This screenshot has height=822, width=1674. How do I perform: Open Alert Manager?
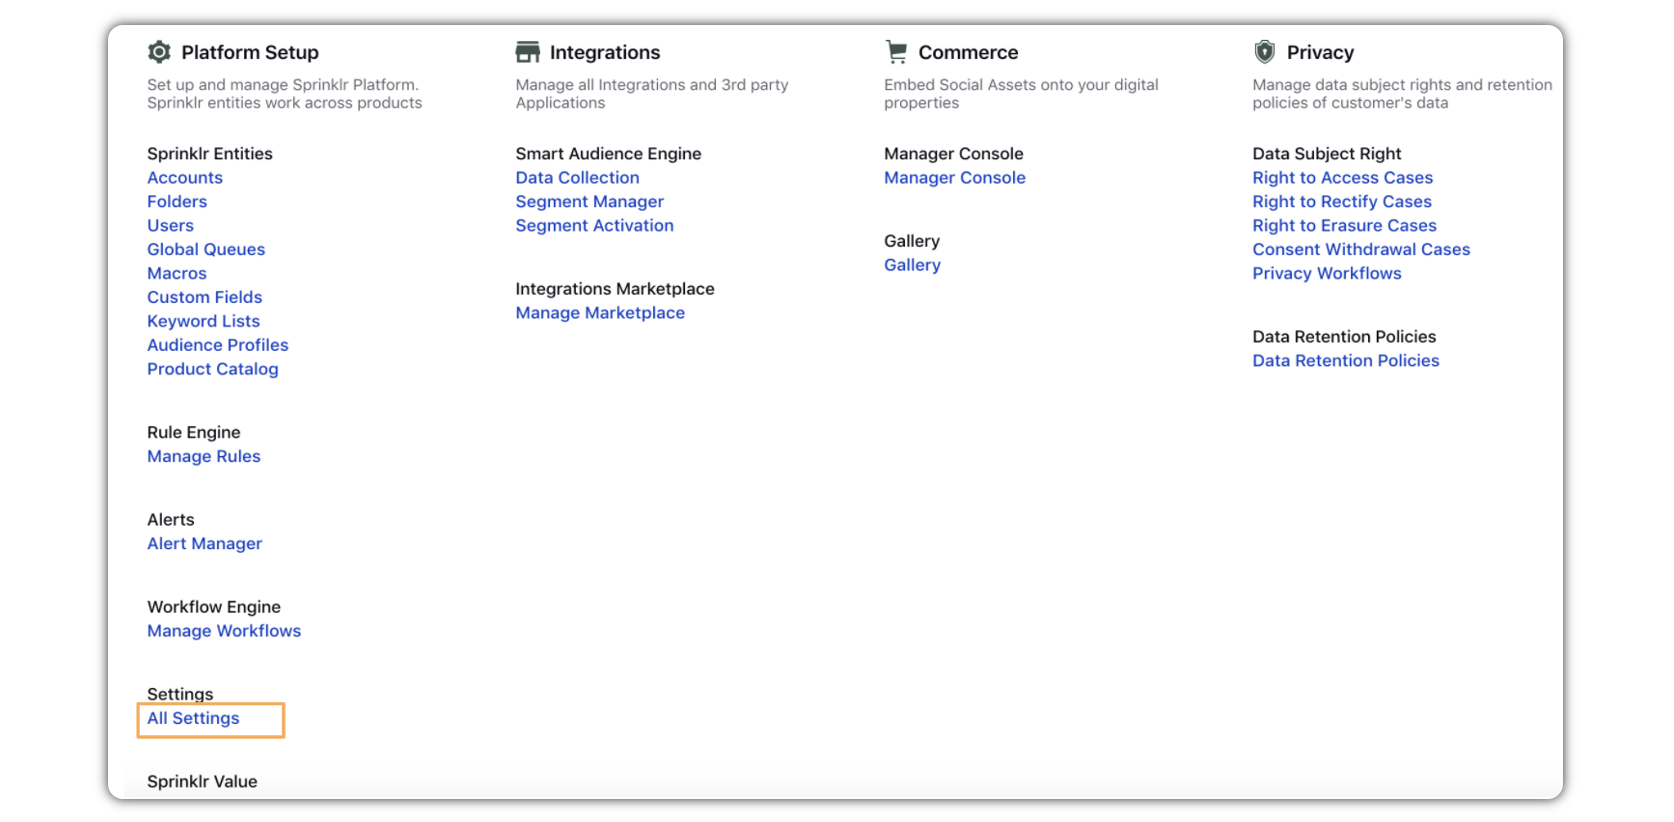point(204,544)
